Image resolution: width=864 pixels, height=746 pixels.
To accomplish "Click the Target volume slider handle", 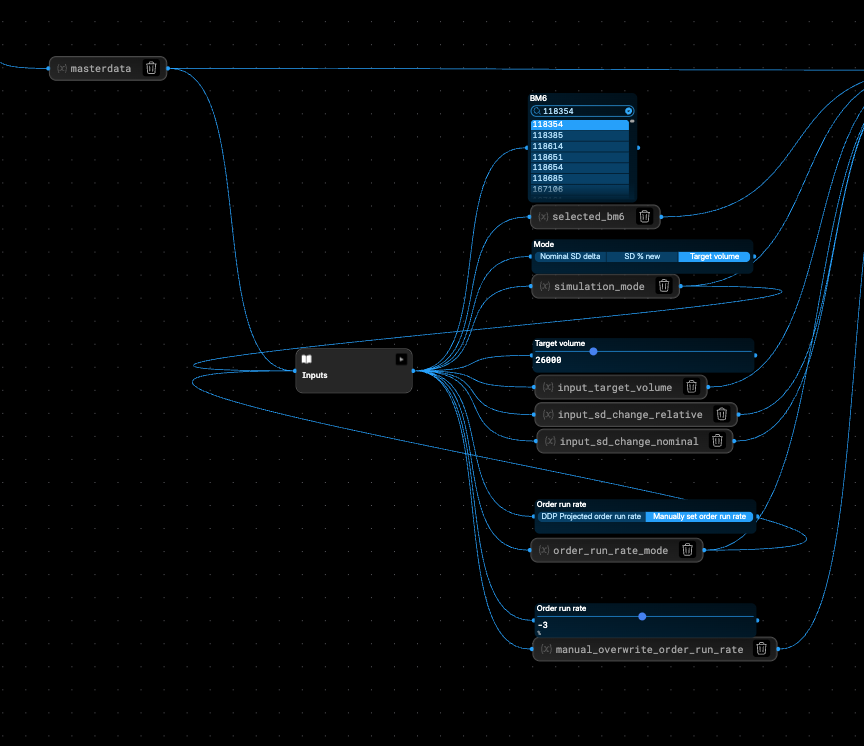I will (x=593, y=351).
